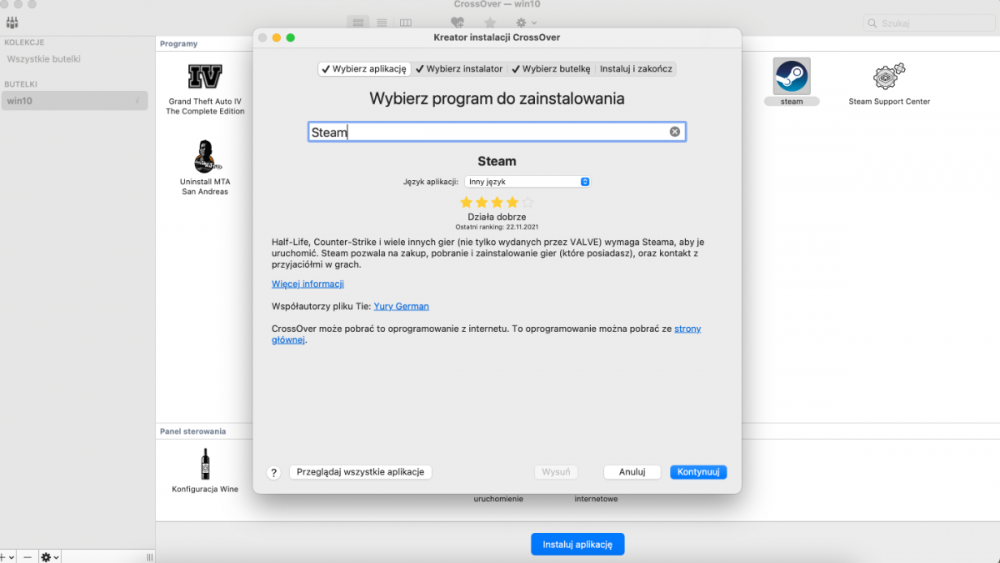Viewport: 1000px width, 563px height.
Task: Open the Język aplikacji language dropdown
Action: [x=527, y=182]
